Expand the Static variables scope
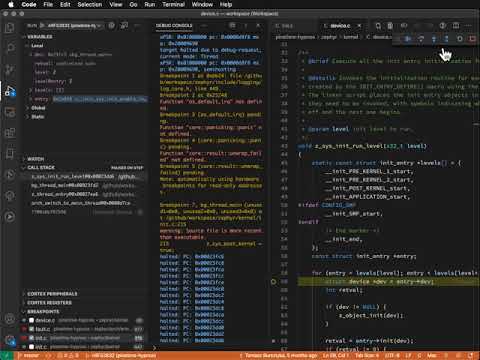This screenshot has height=360, width=480. [37, 117]
